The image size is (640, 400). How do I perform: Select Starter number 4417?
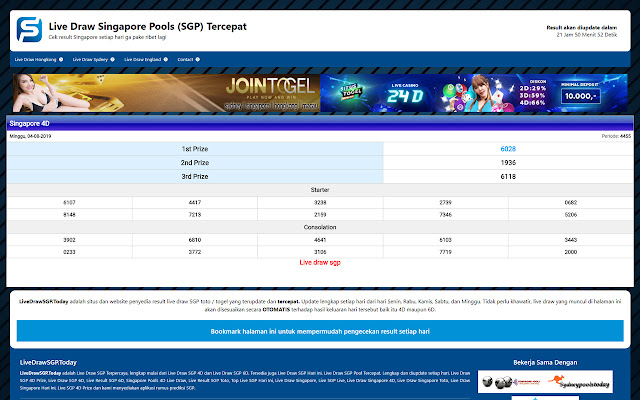coord(195,202)
